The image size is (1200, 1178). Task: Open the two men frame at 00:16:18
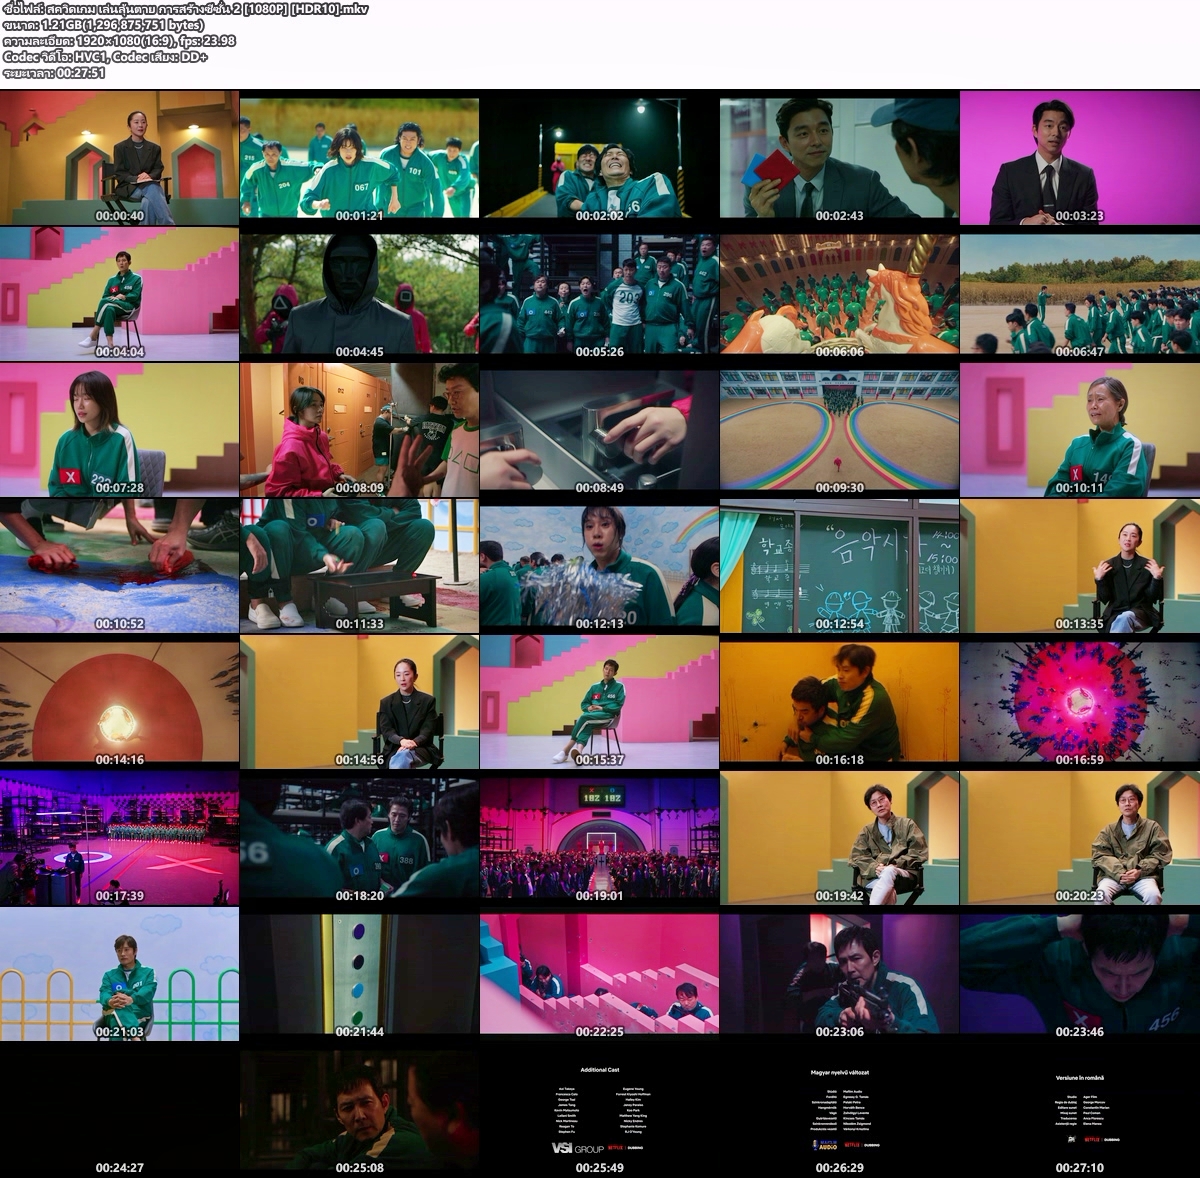(x=839, y=702)
